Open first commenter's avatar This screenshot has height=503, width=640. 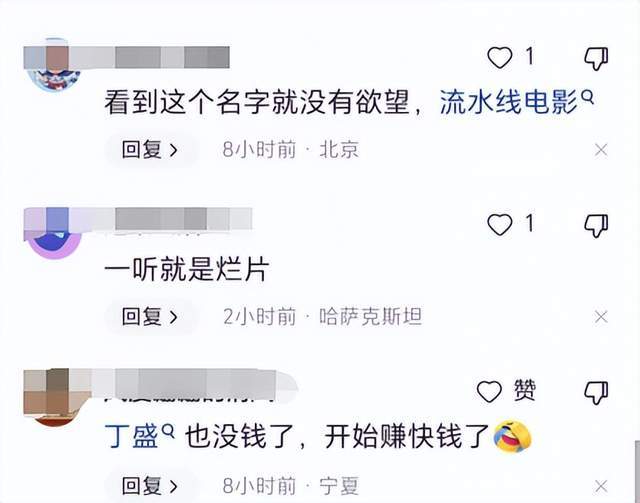click(x=53, y=65)
